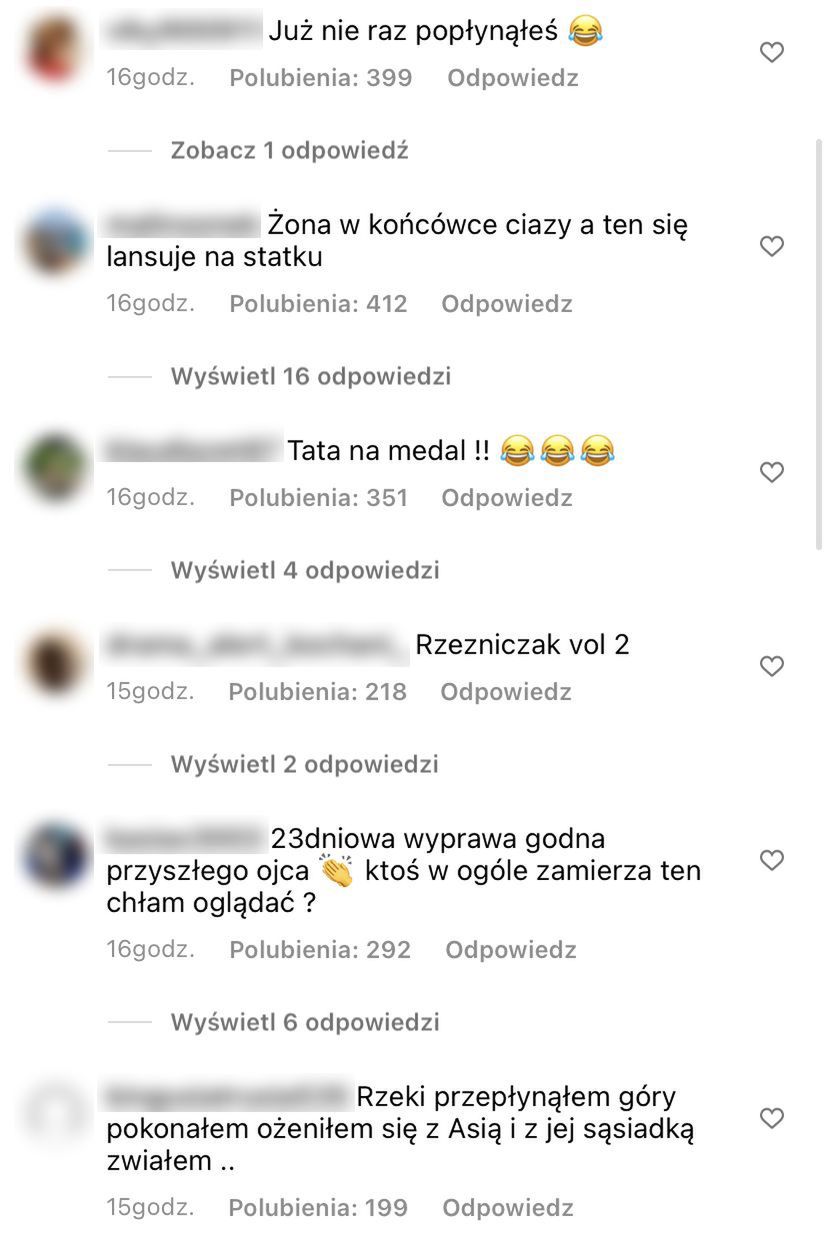
Task: Like the 'Już nie raz popłynąłeś' comment
Action: 772,53
